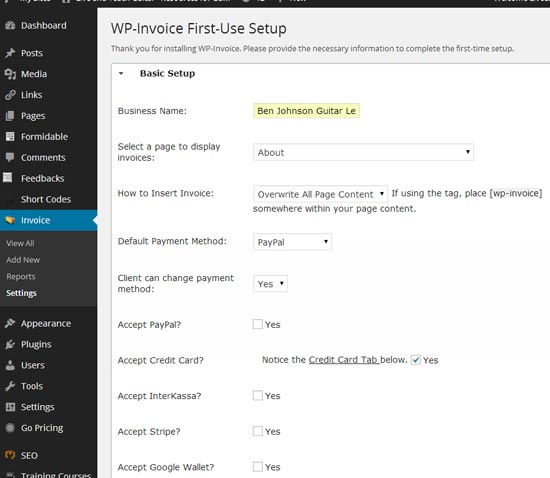Click the Comments bubble icon

click(10, 157)
